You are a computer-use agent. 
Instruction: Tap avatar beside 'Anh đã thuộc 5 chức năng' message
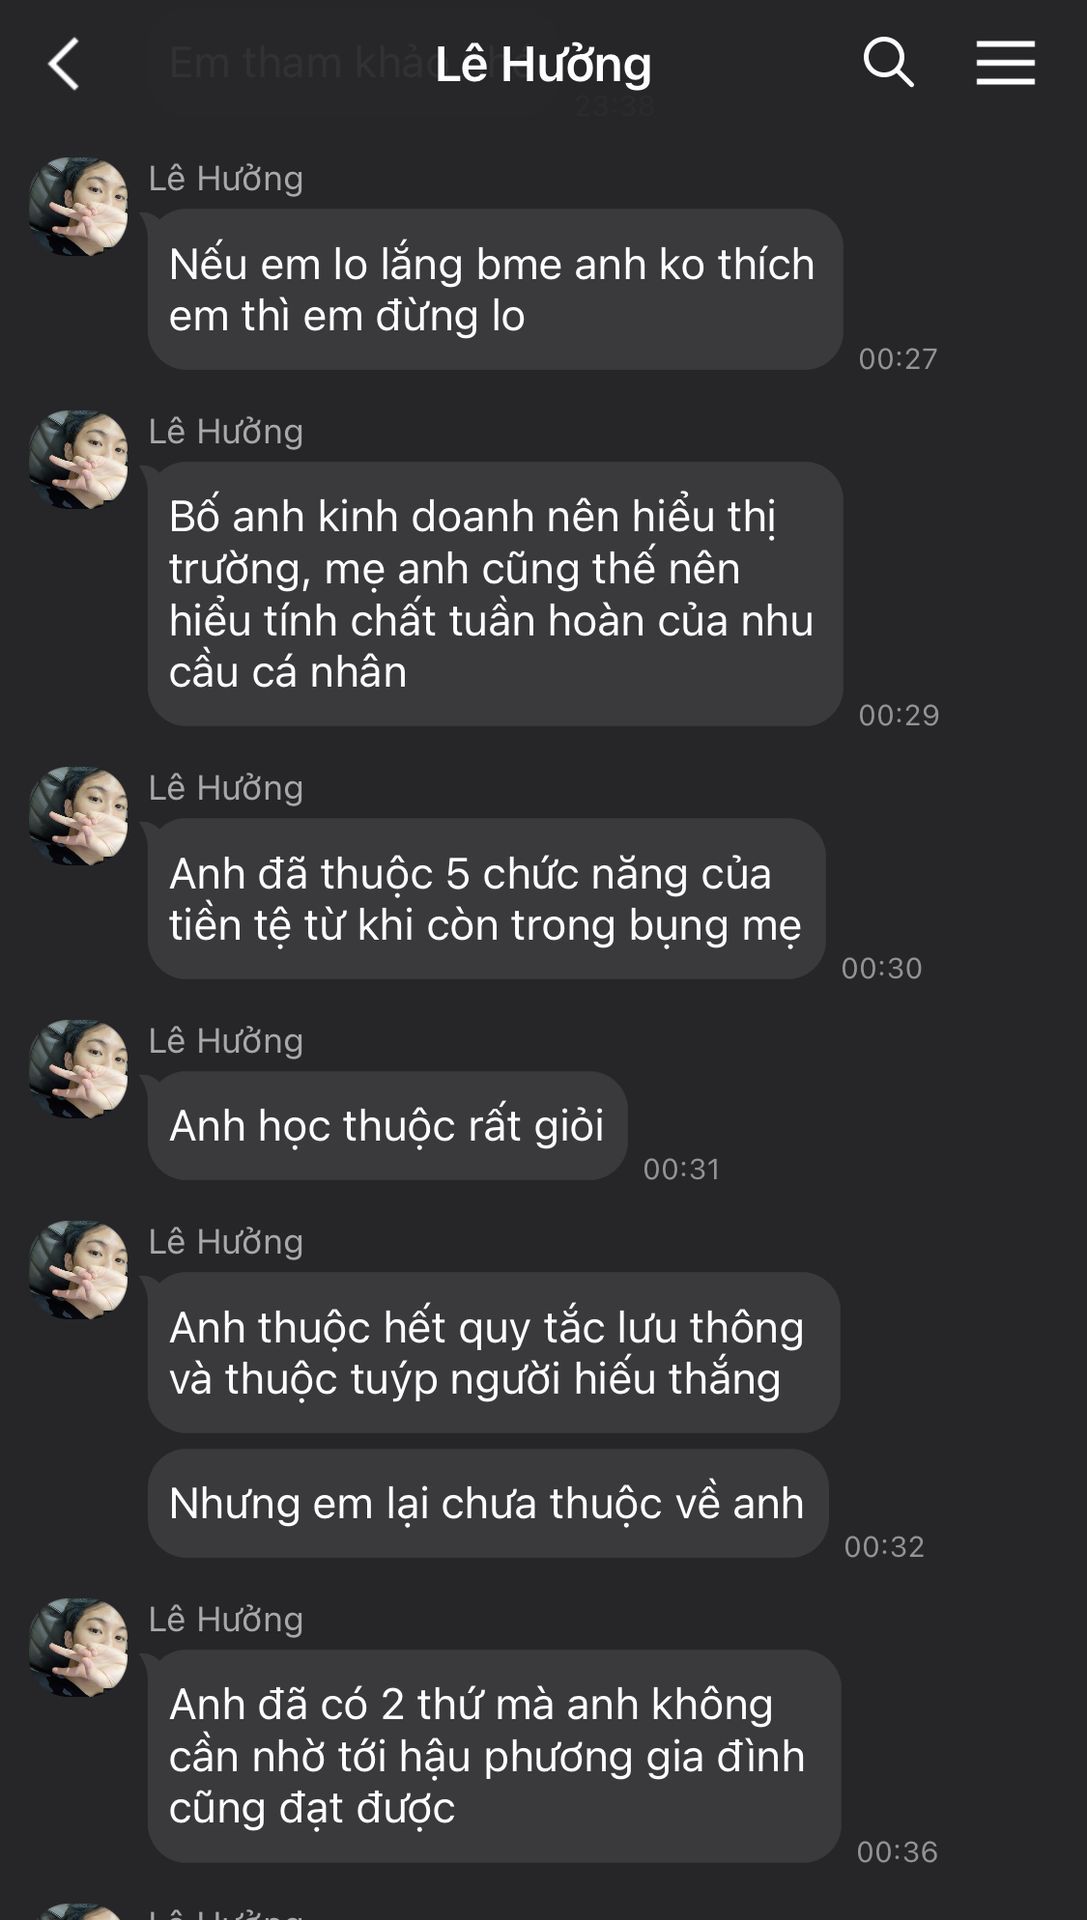coord(78,816)
